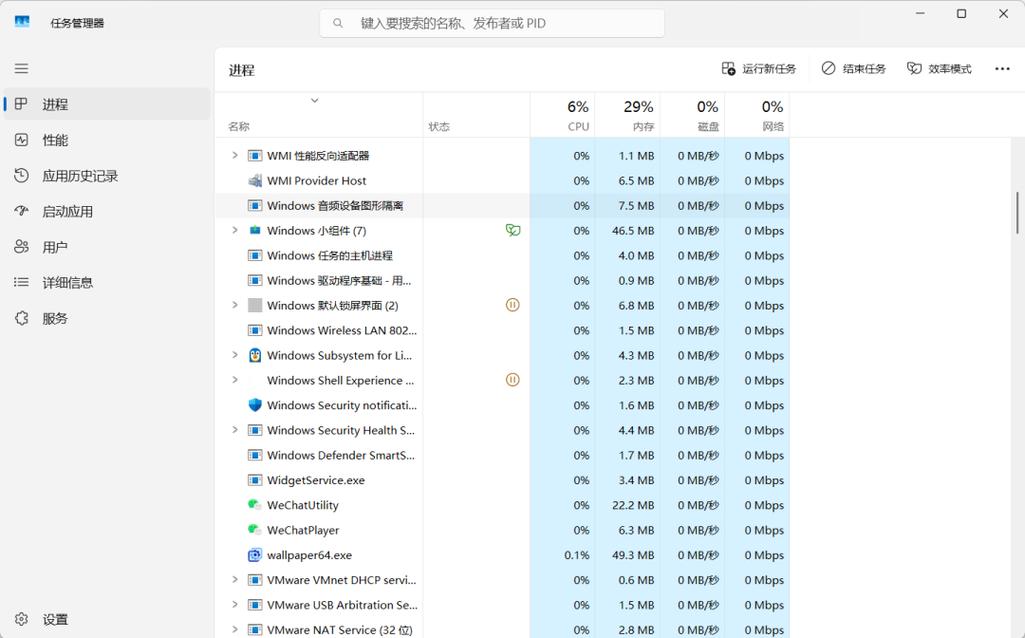Click the WidgetService.exe icon

pyautogui.click(x=255, y=480)
